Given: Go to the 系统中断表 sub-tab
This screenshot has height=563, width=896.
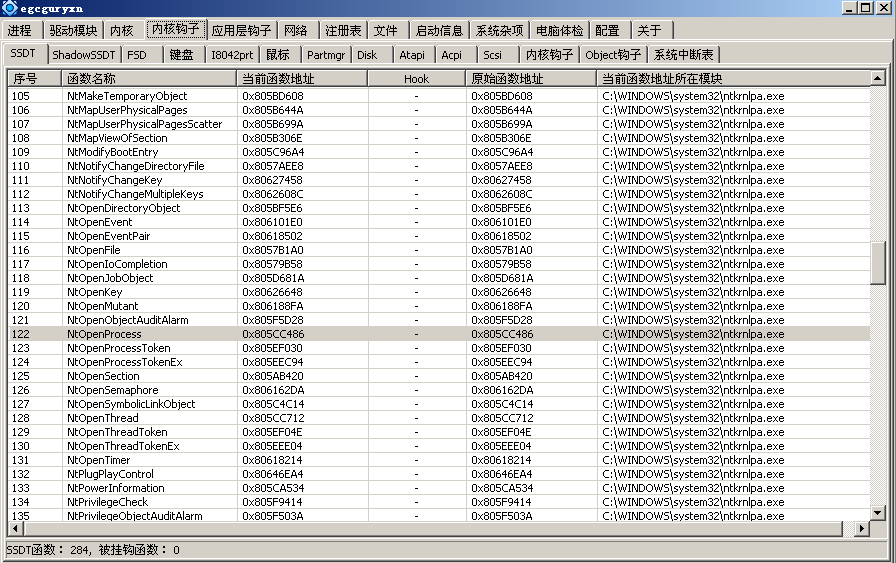Looking at the screenshot, I should (x=683, y=54).
